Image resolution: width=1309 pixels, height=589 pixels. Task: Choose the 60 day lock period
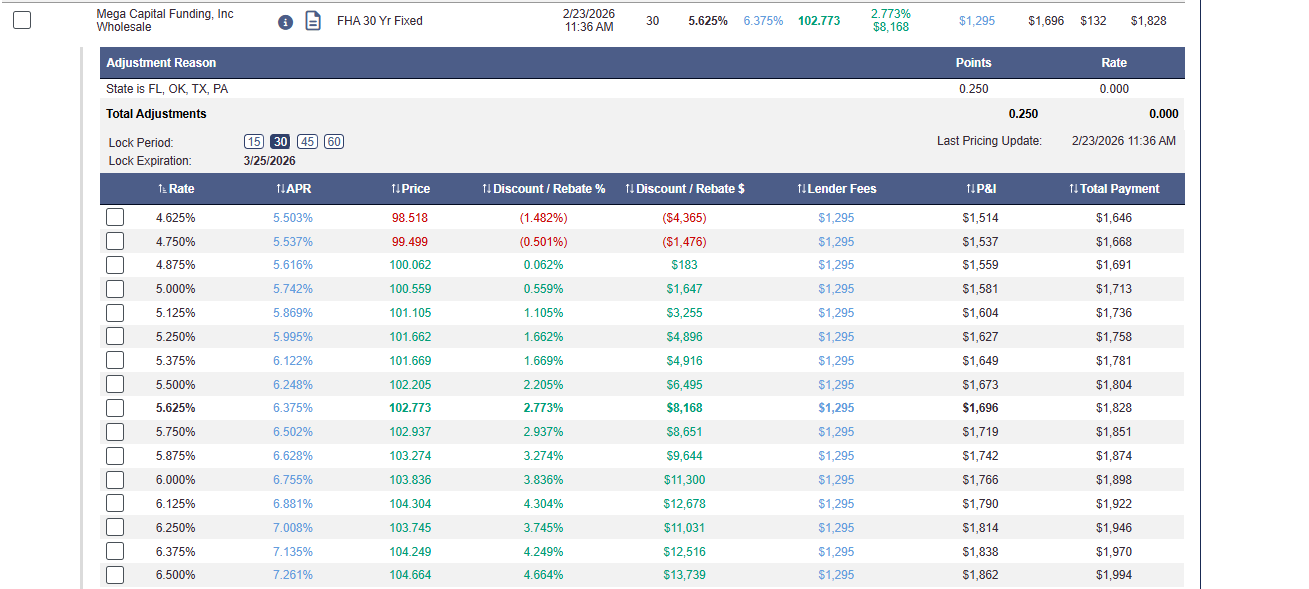point(334,142)
